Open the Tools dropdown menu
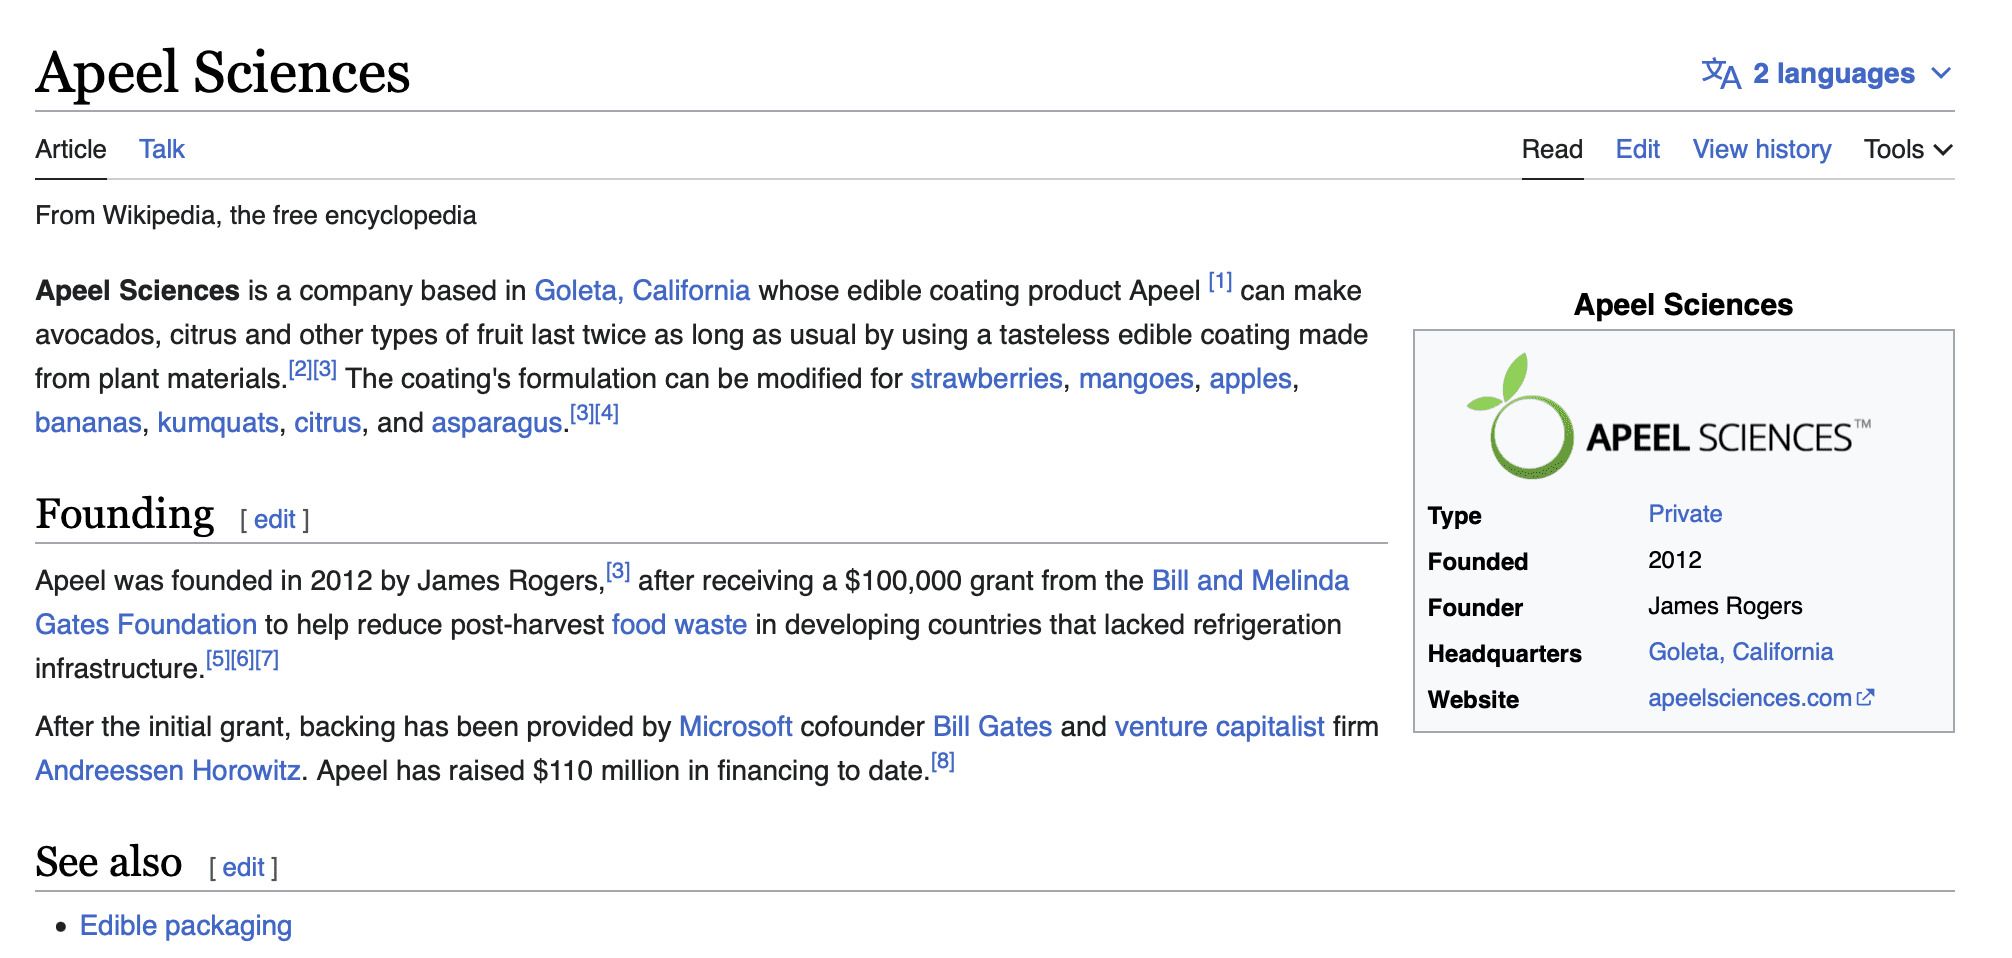This screenshot has height=958, width=2012. tap(1907, 150)
